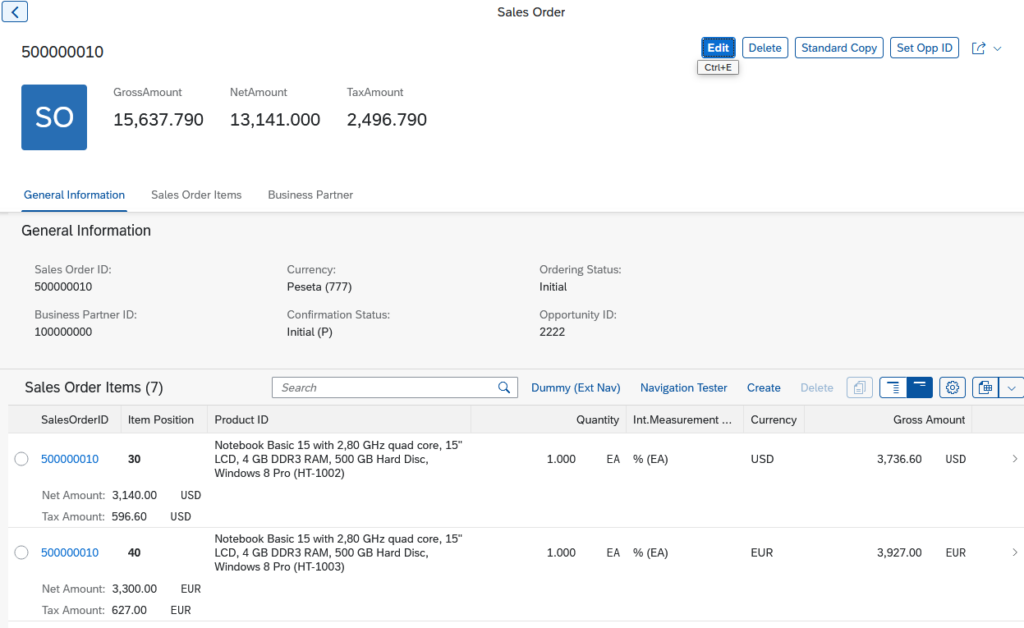Switch to Sales Order Items tab
Viewport: 1024px width, 628px height.
pos(196,195)
